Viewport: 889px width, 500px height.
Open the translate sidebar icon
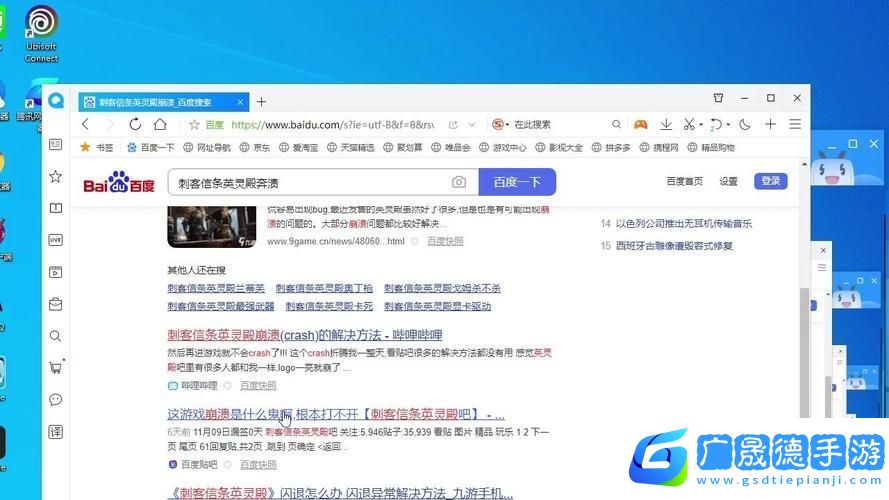coord(56,432)
